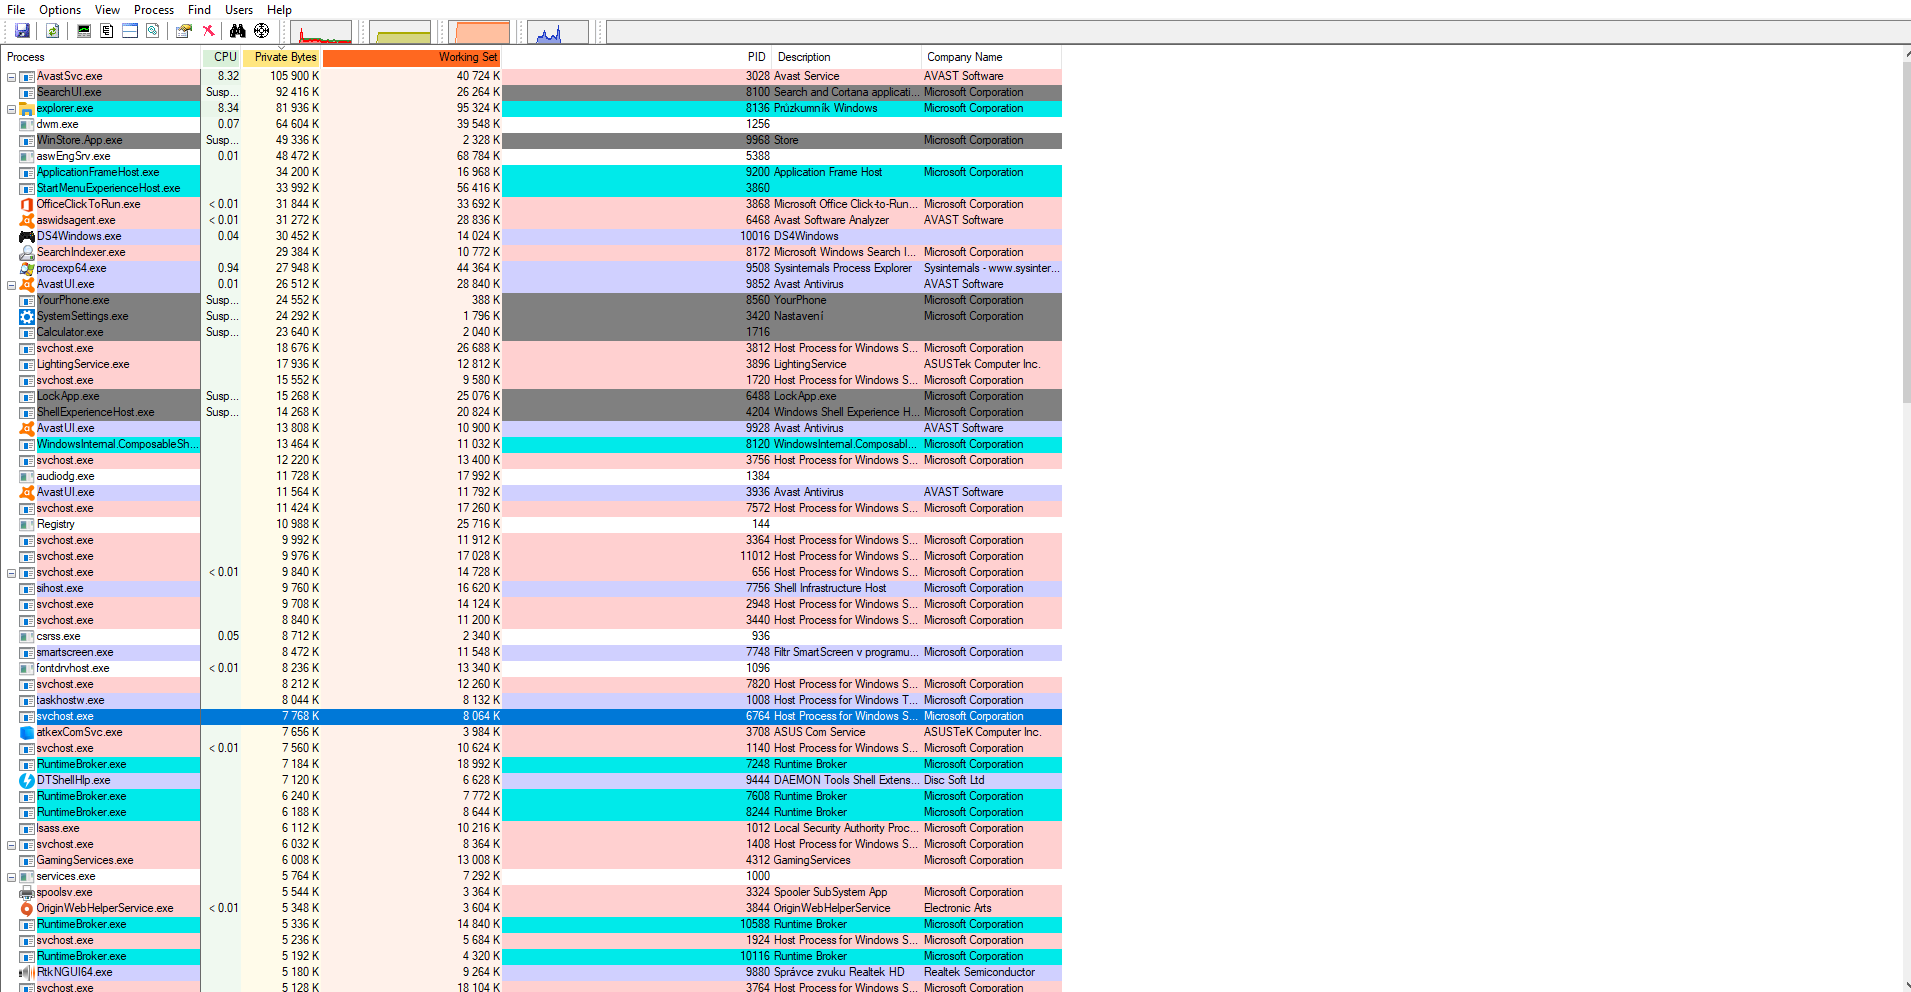Select the Registry process row
This screenshot has width=1911, height=992.
[x=531, y=524]
